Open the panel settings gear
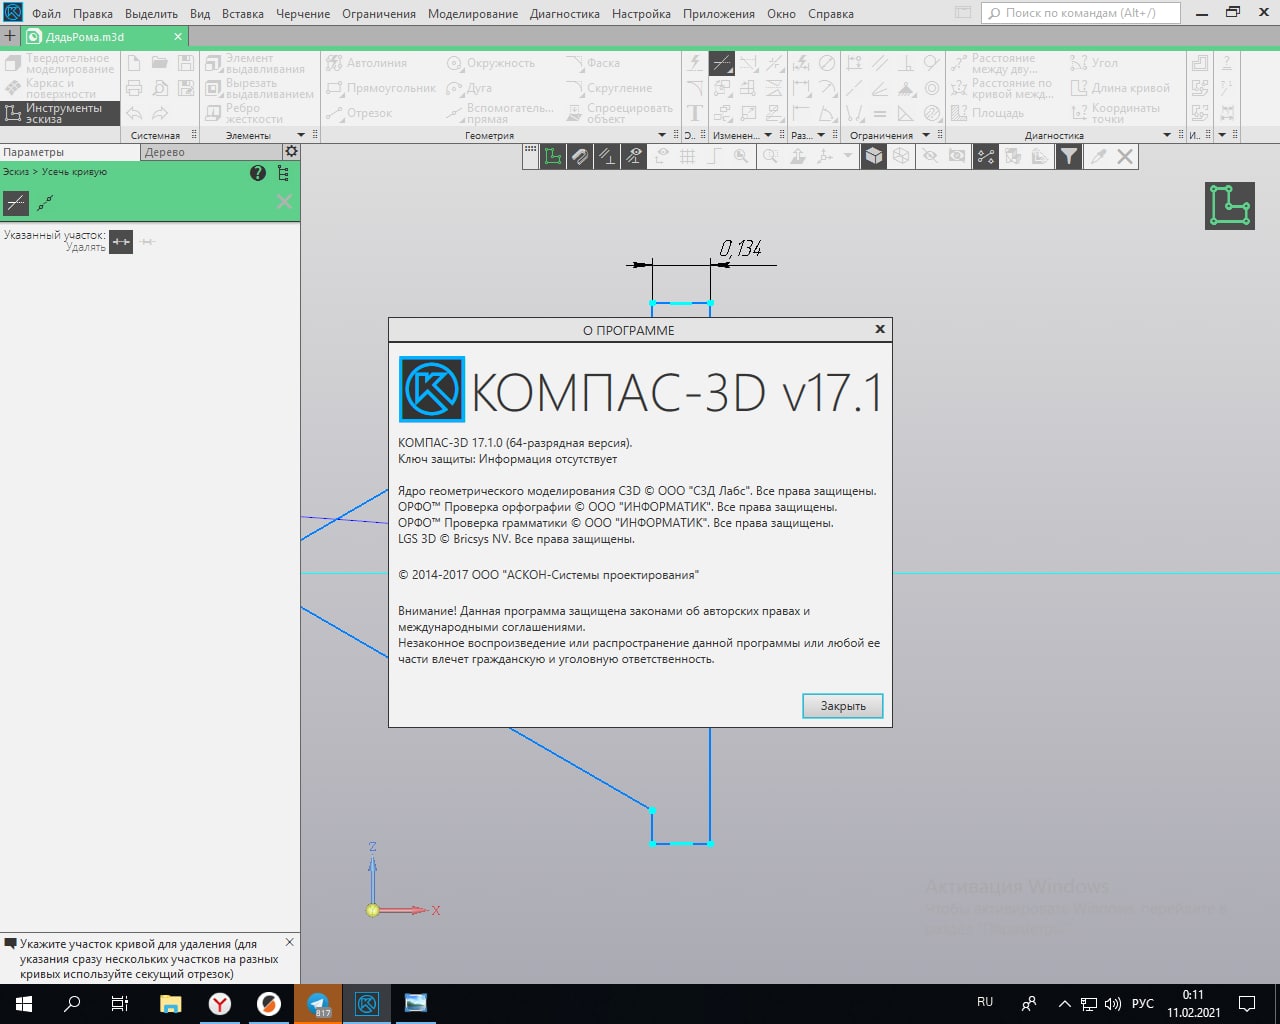Viewport: 1280px width, 1024px height. [291, 152]
